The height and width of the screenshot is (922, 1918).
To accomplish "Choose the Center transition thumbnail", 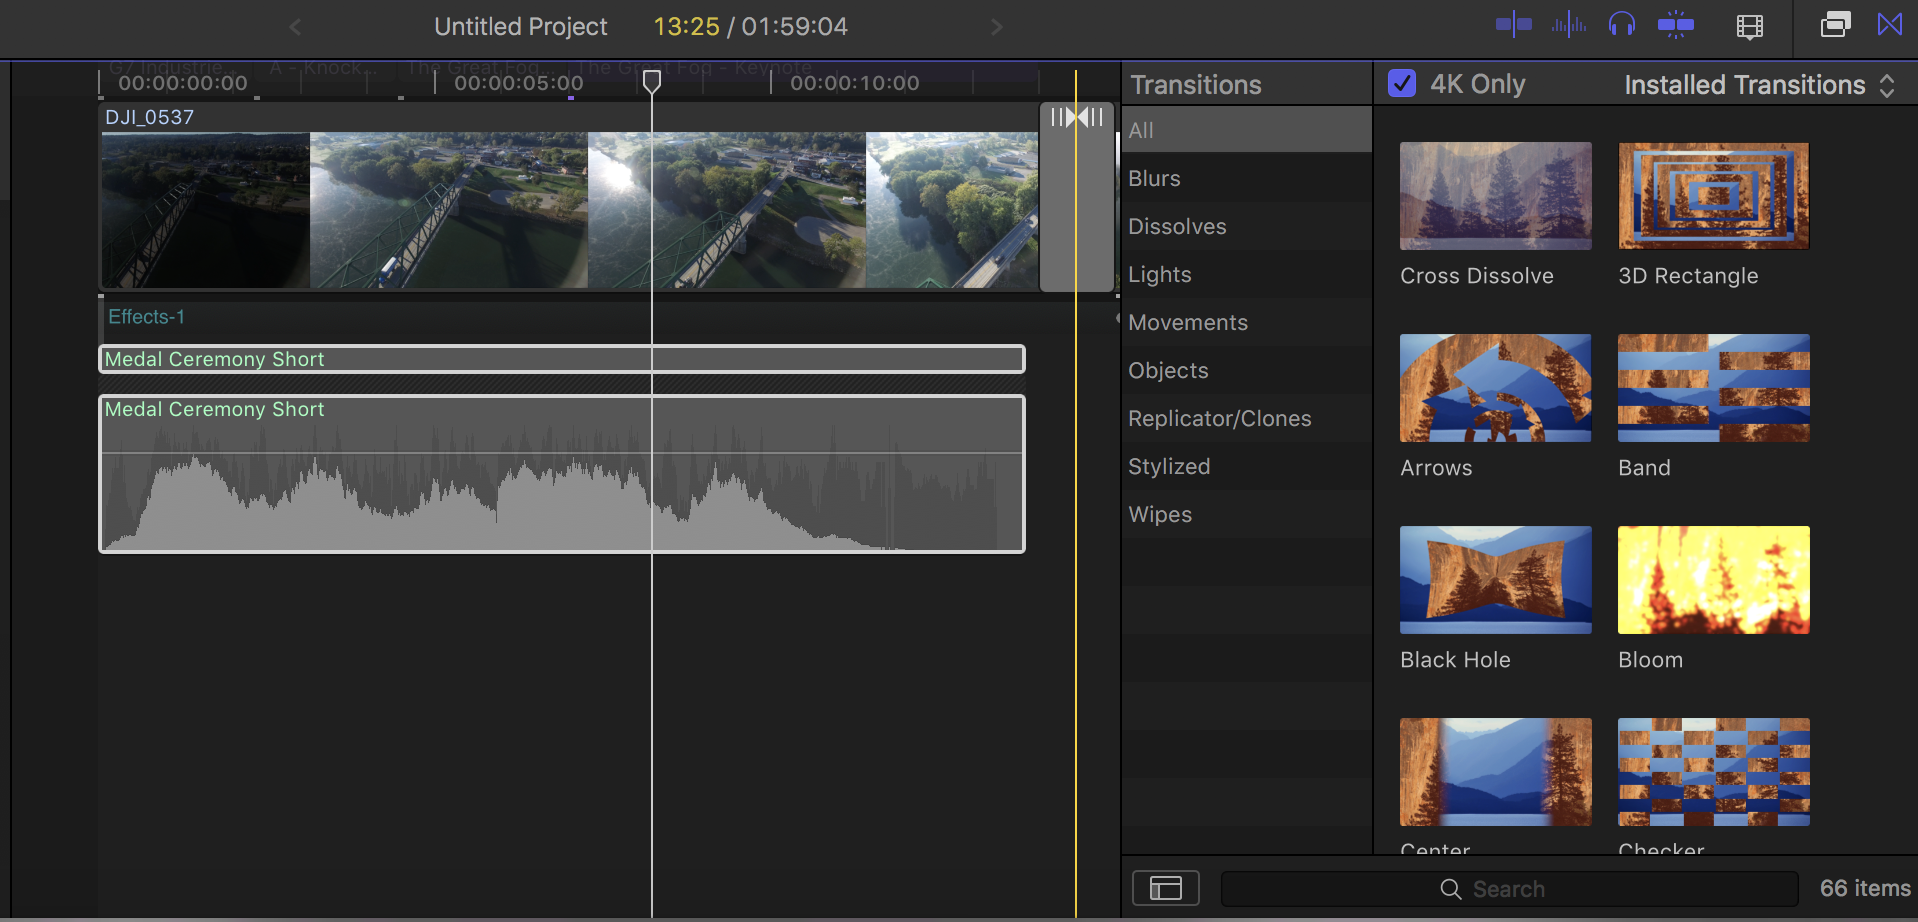I will (1496, 772).
